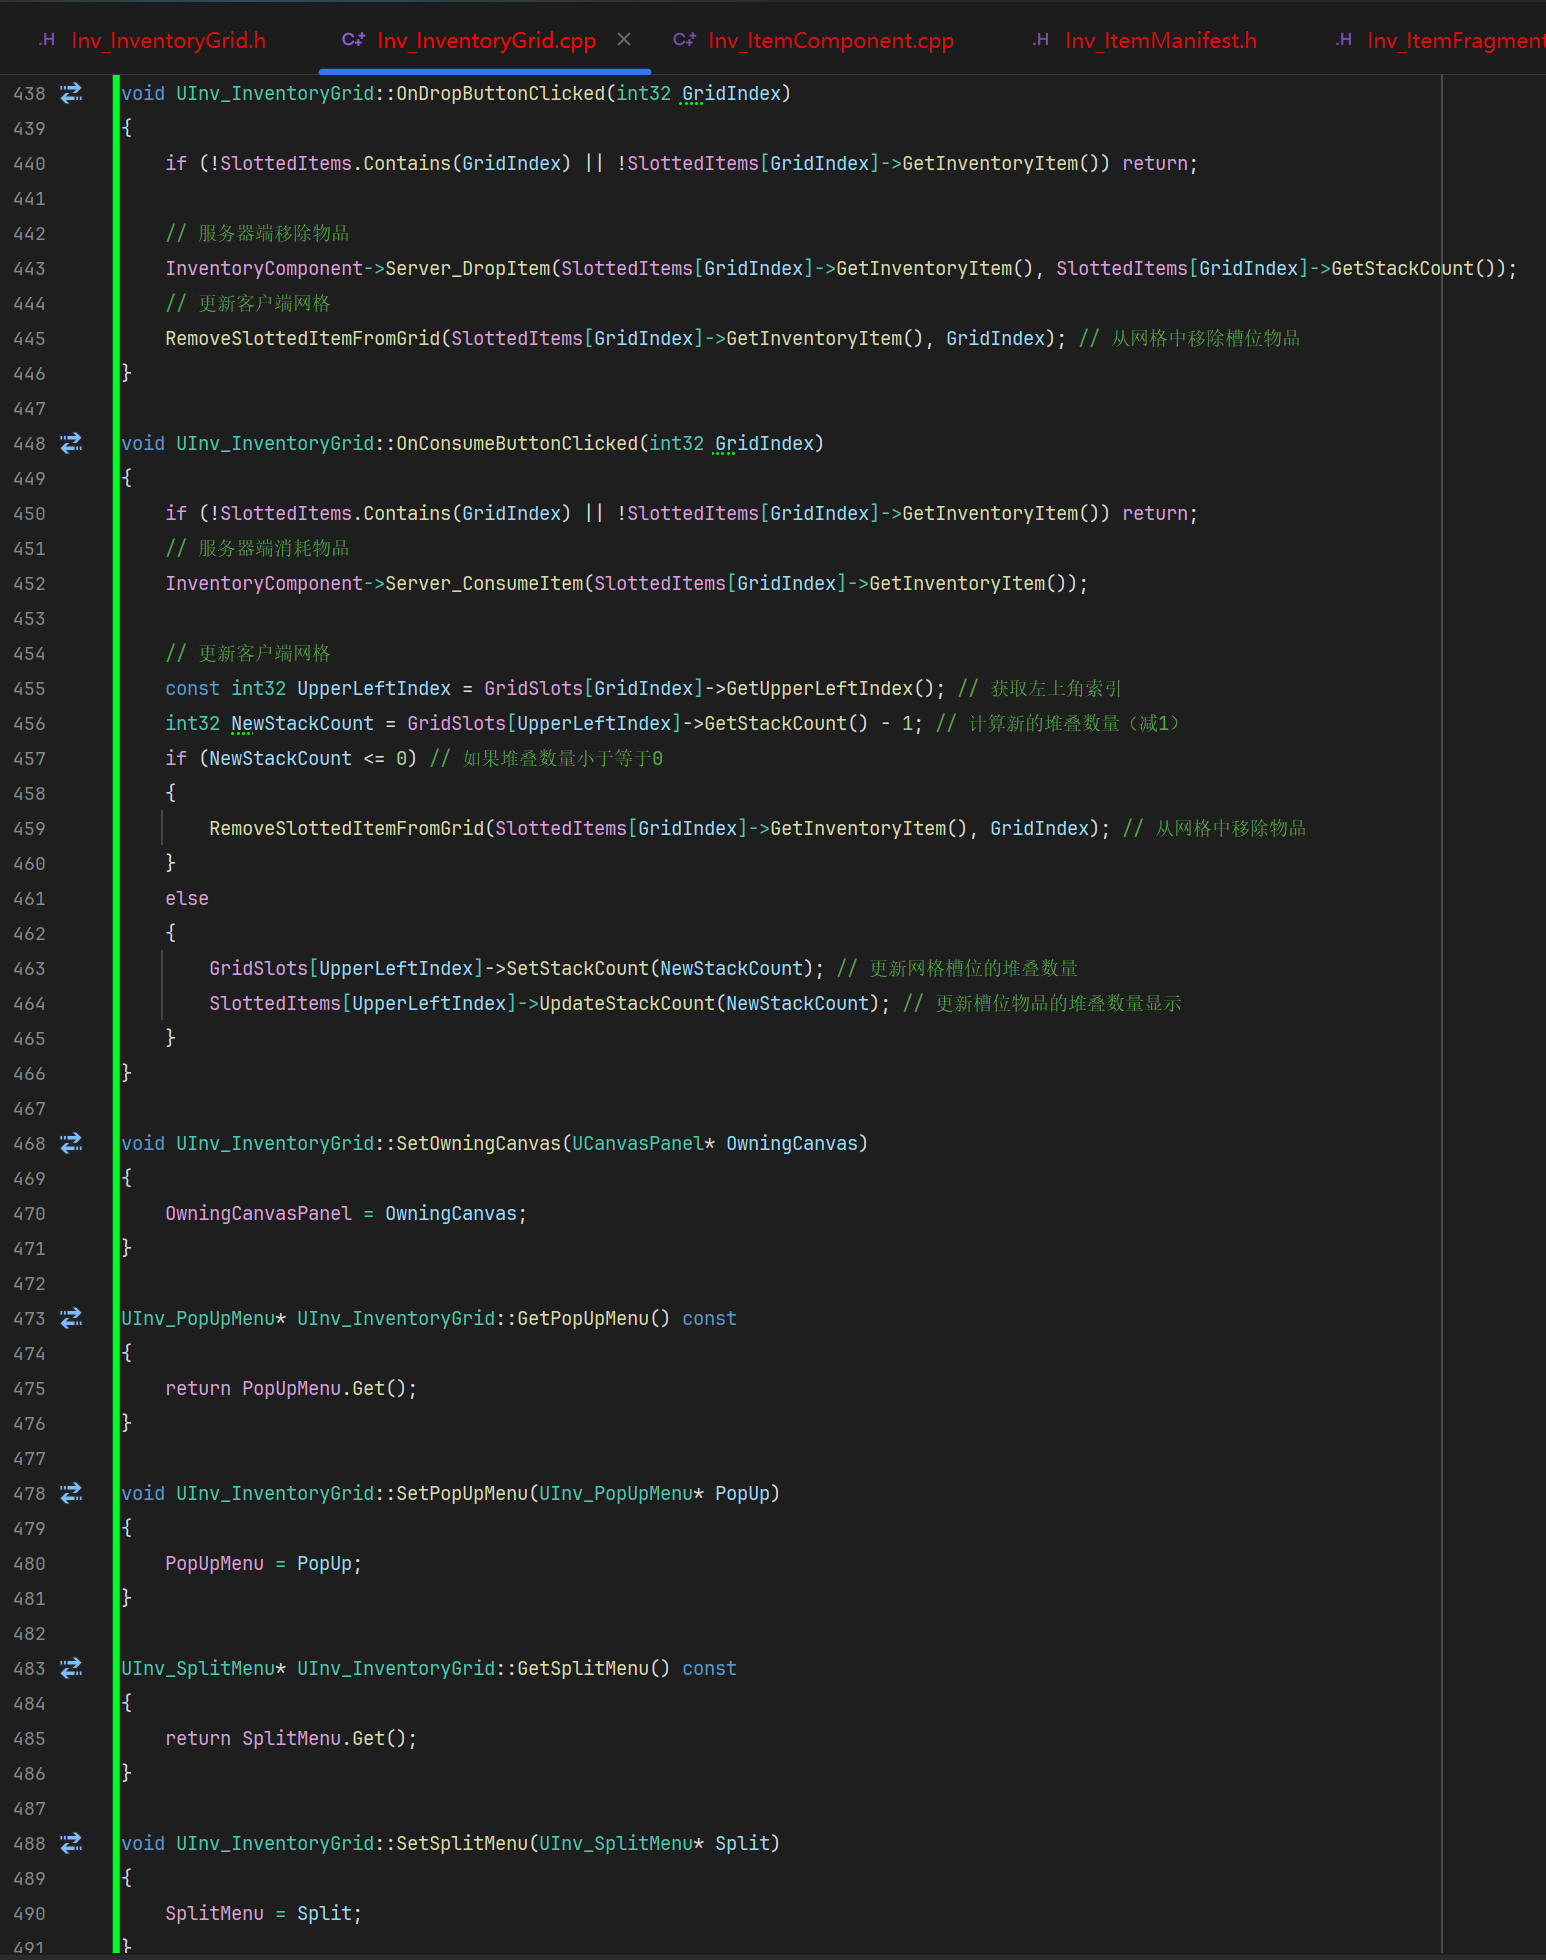Click SetPopUpMenu function name
The height and width of the screenshot is (1960, 1546).
click(x=462, y=1493)
